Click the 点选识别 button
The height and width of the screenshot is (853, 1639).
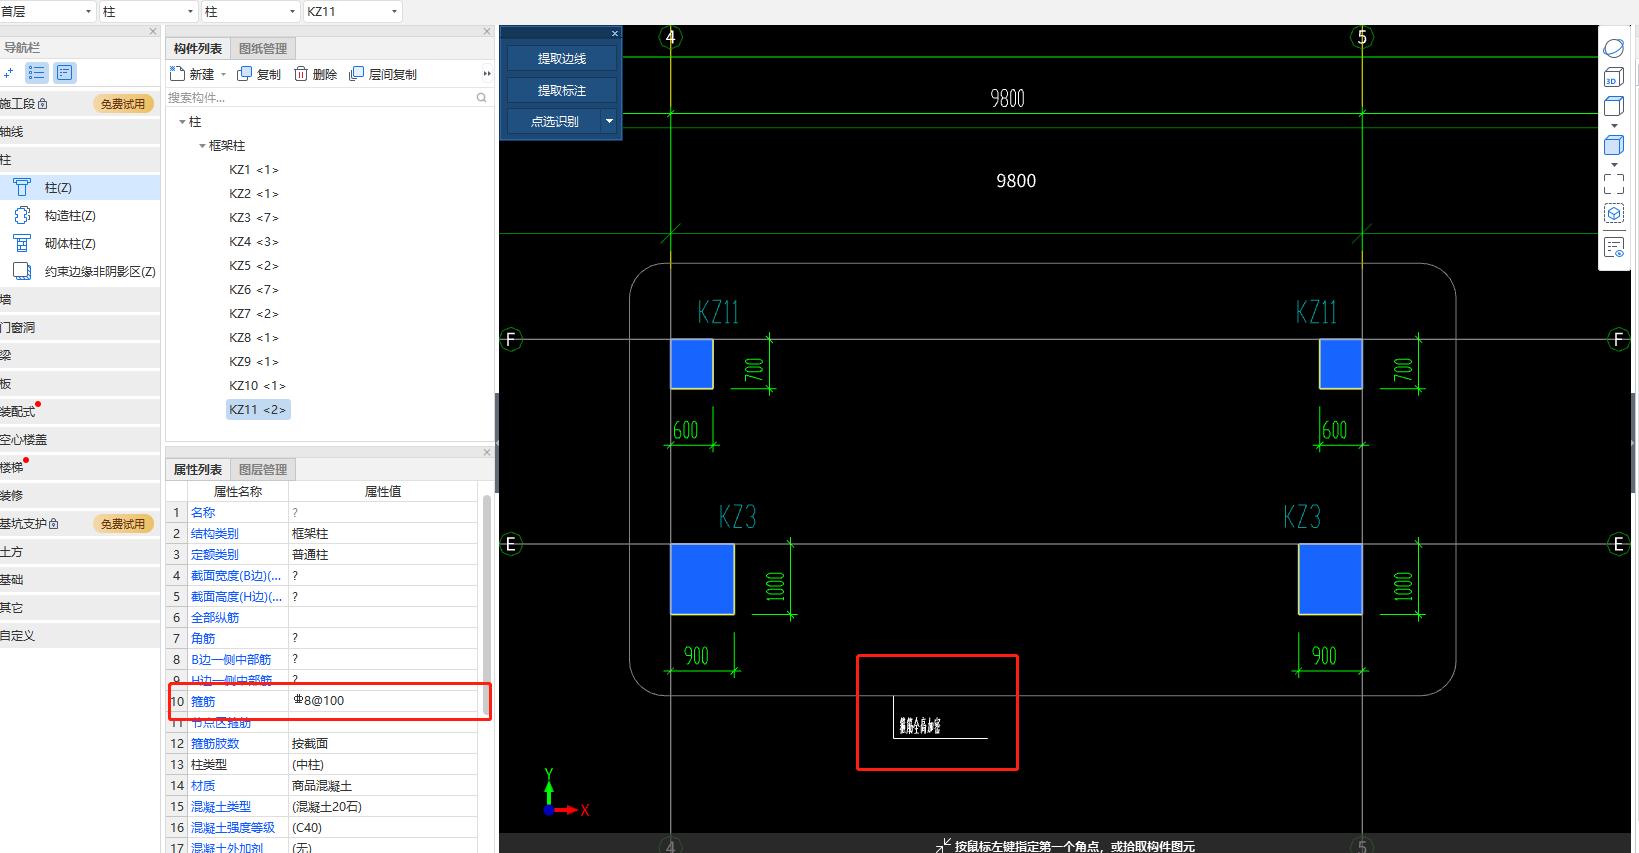coord(554,121)
